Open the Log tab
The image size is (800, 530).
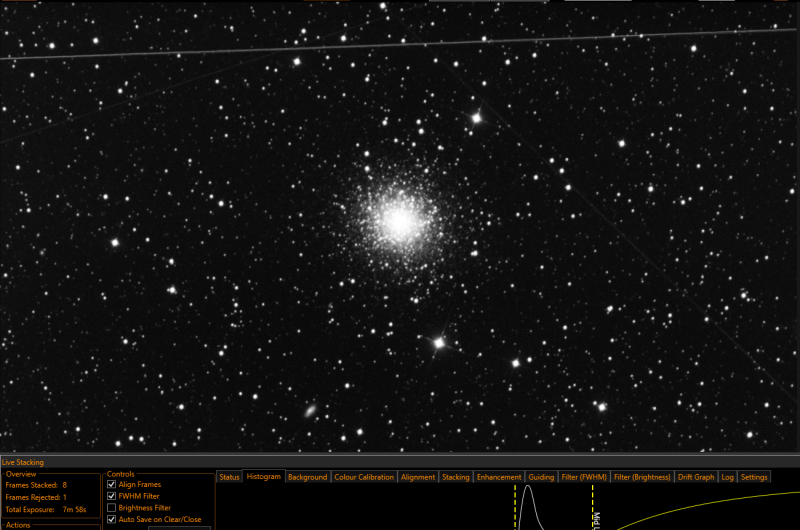point(728,477)
